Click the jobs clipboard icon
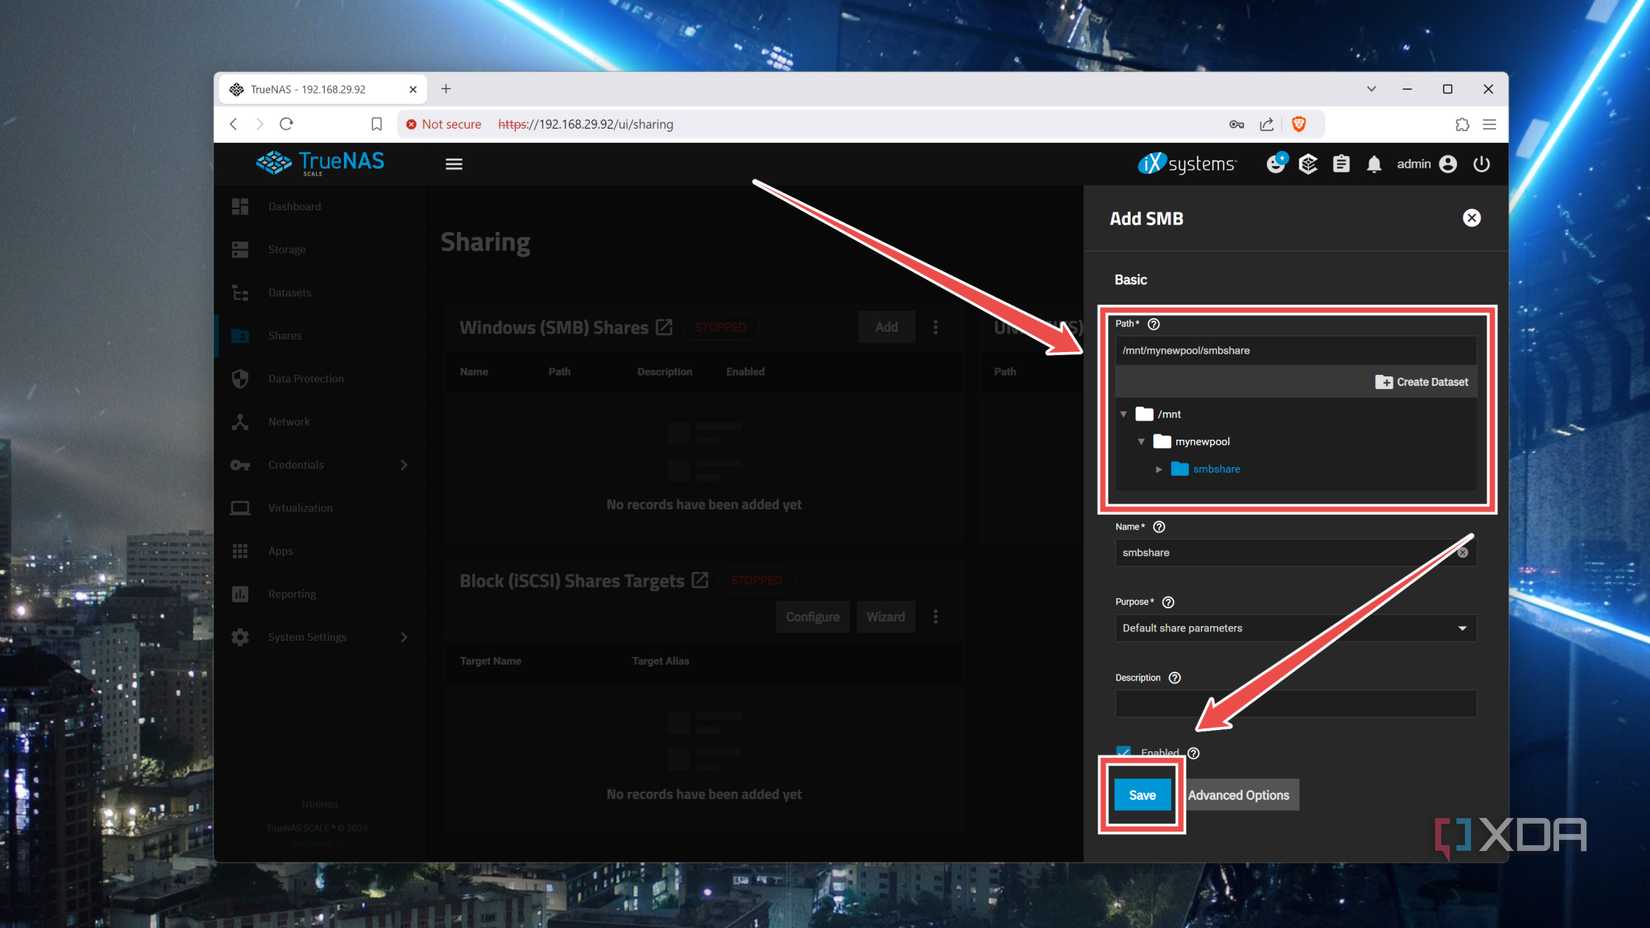The height and width of the screenshot is (928, 1650). 1341,163
